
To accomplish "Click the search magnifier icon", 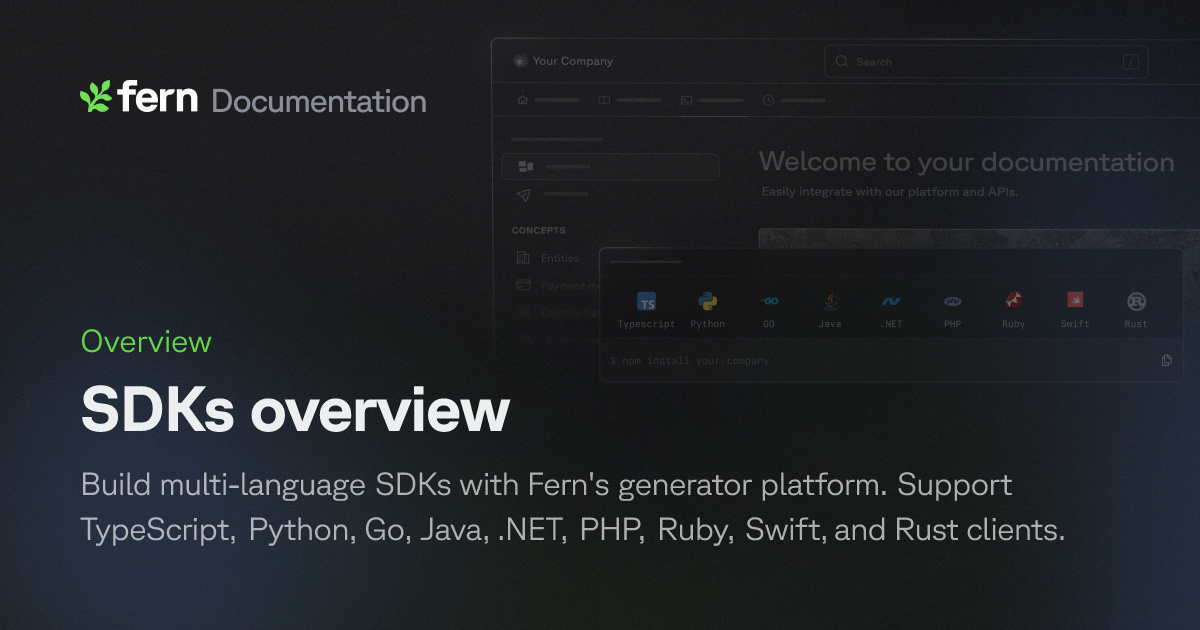I will pyautogui.click(x=842, y=62).
